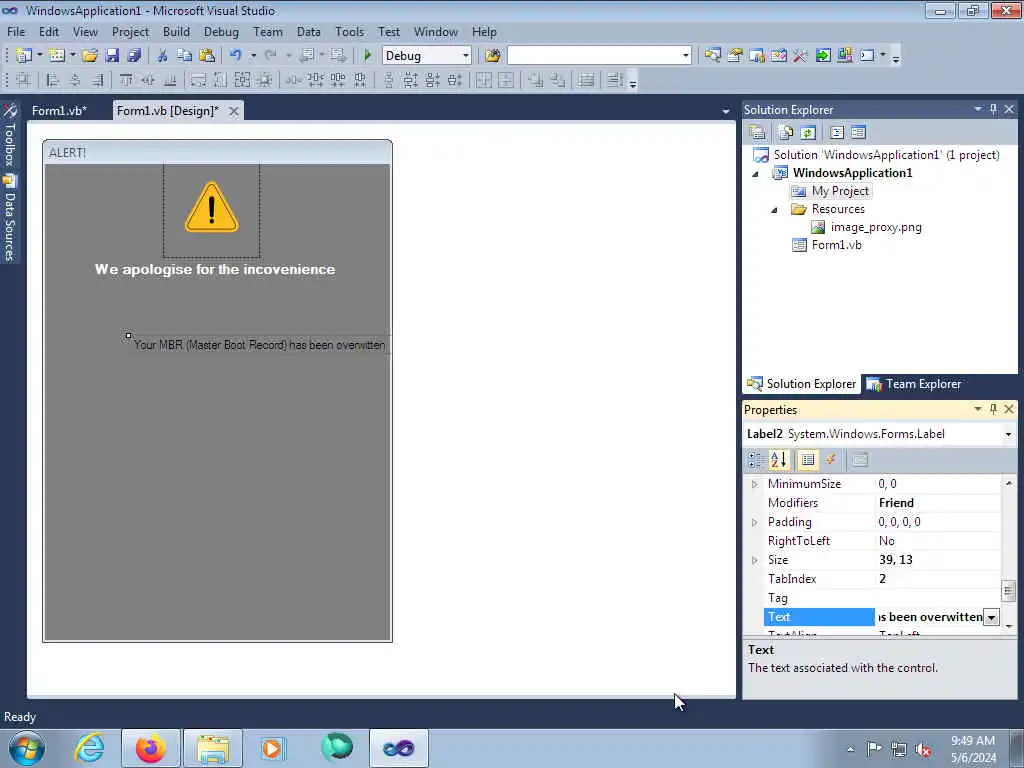Screen dimensions: 1024x768
Task: Open Solution Explorer from the toolbar icon
Action: 712,56
